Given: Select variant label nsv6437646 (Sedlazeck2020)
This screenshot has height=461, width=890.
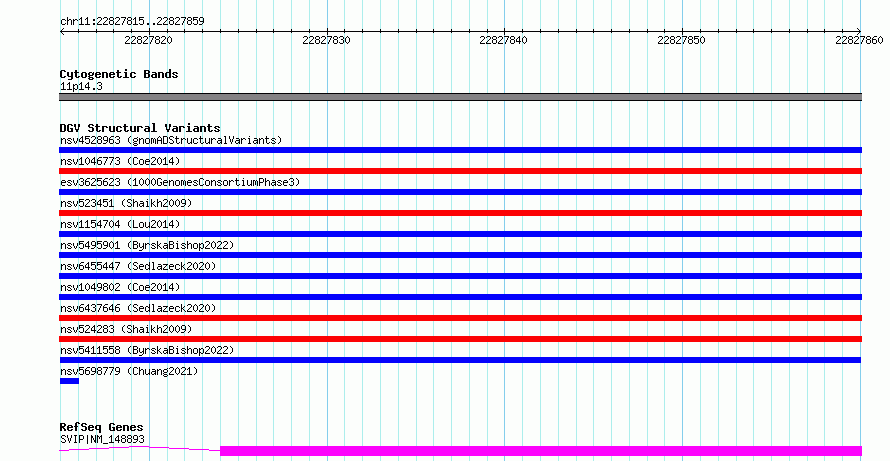Looking at the screenshot, I should (x=138, y=308).
